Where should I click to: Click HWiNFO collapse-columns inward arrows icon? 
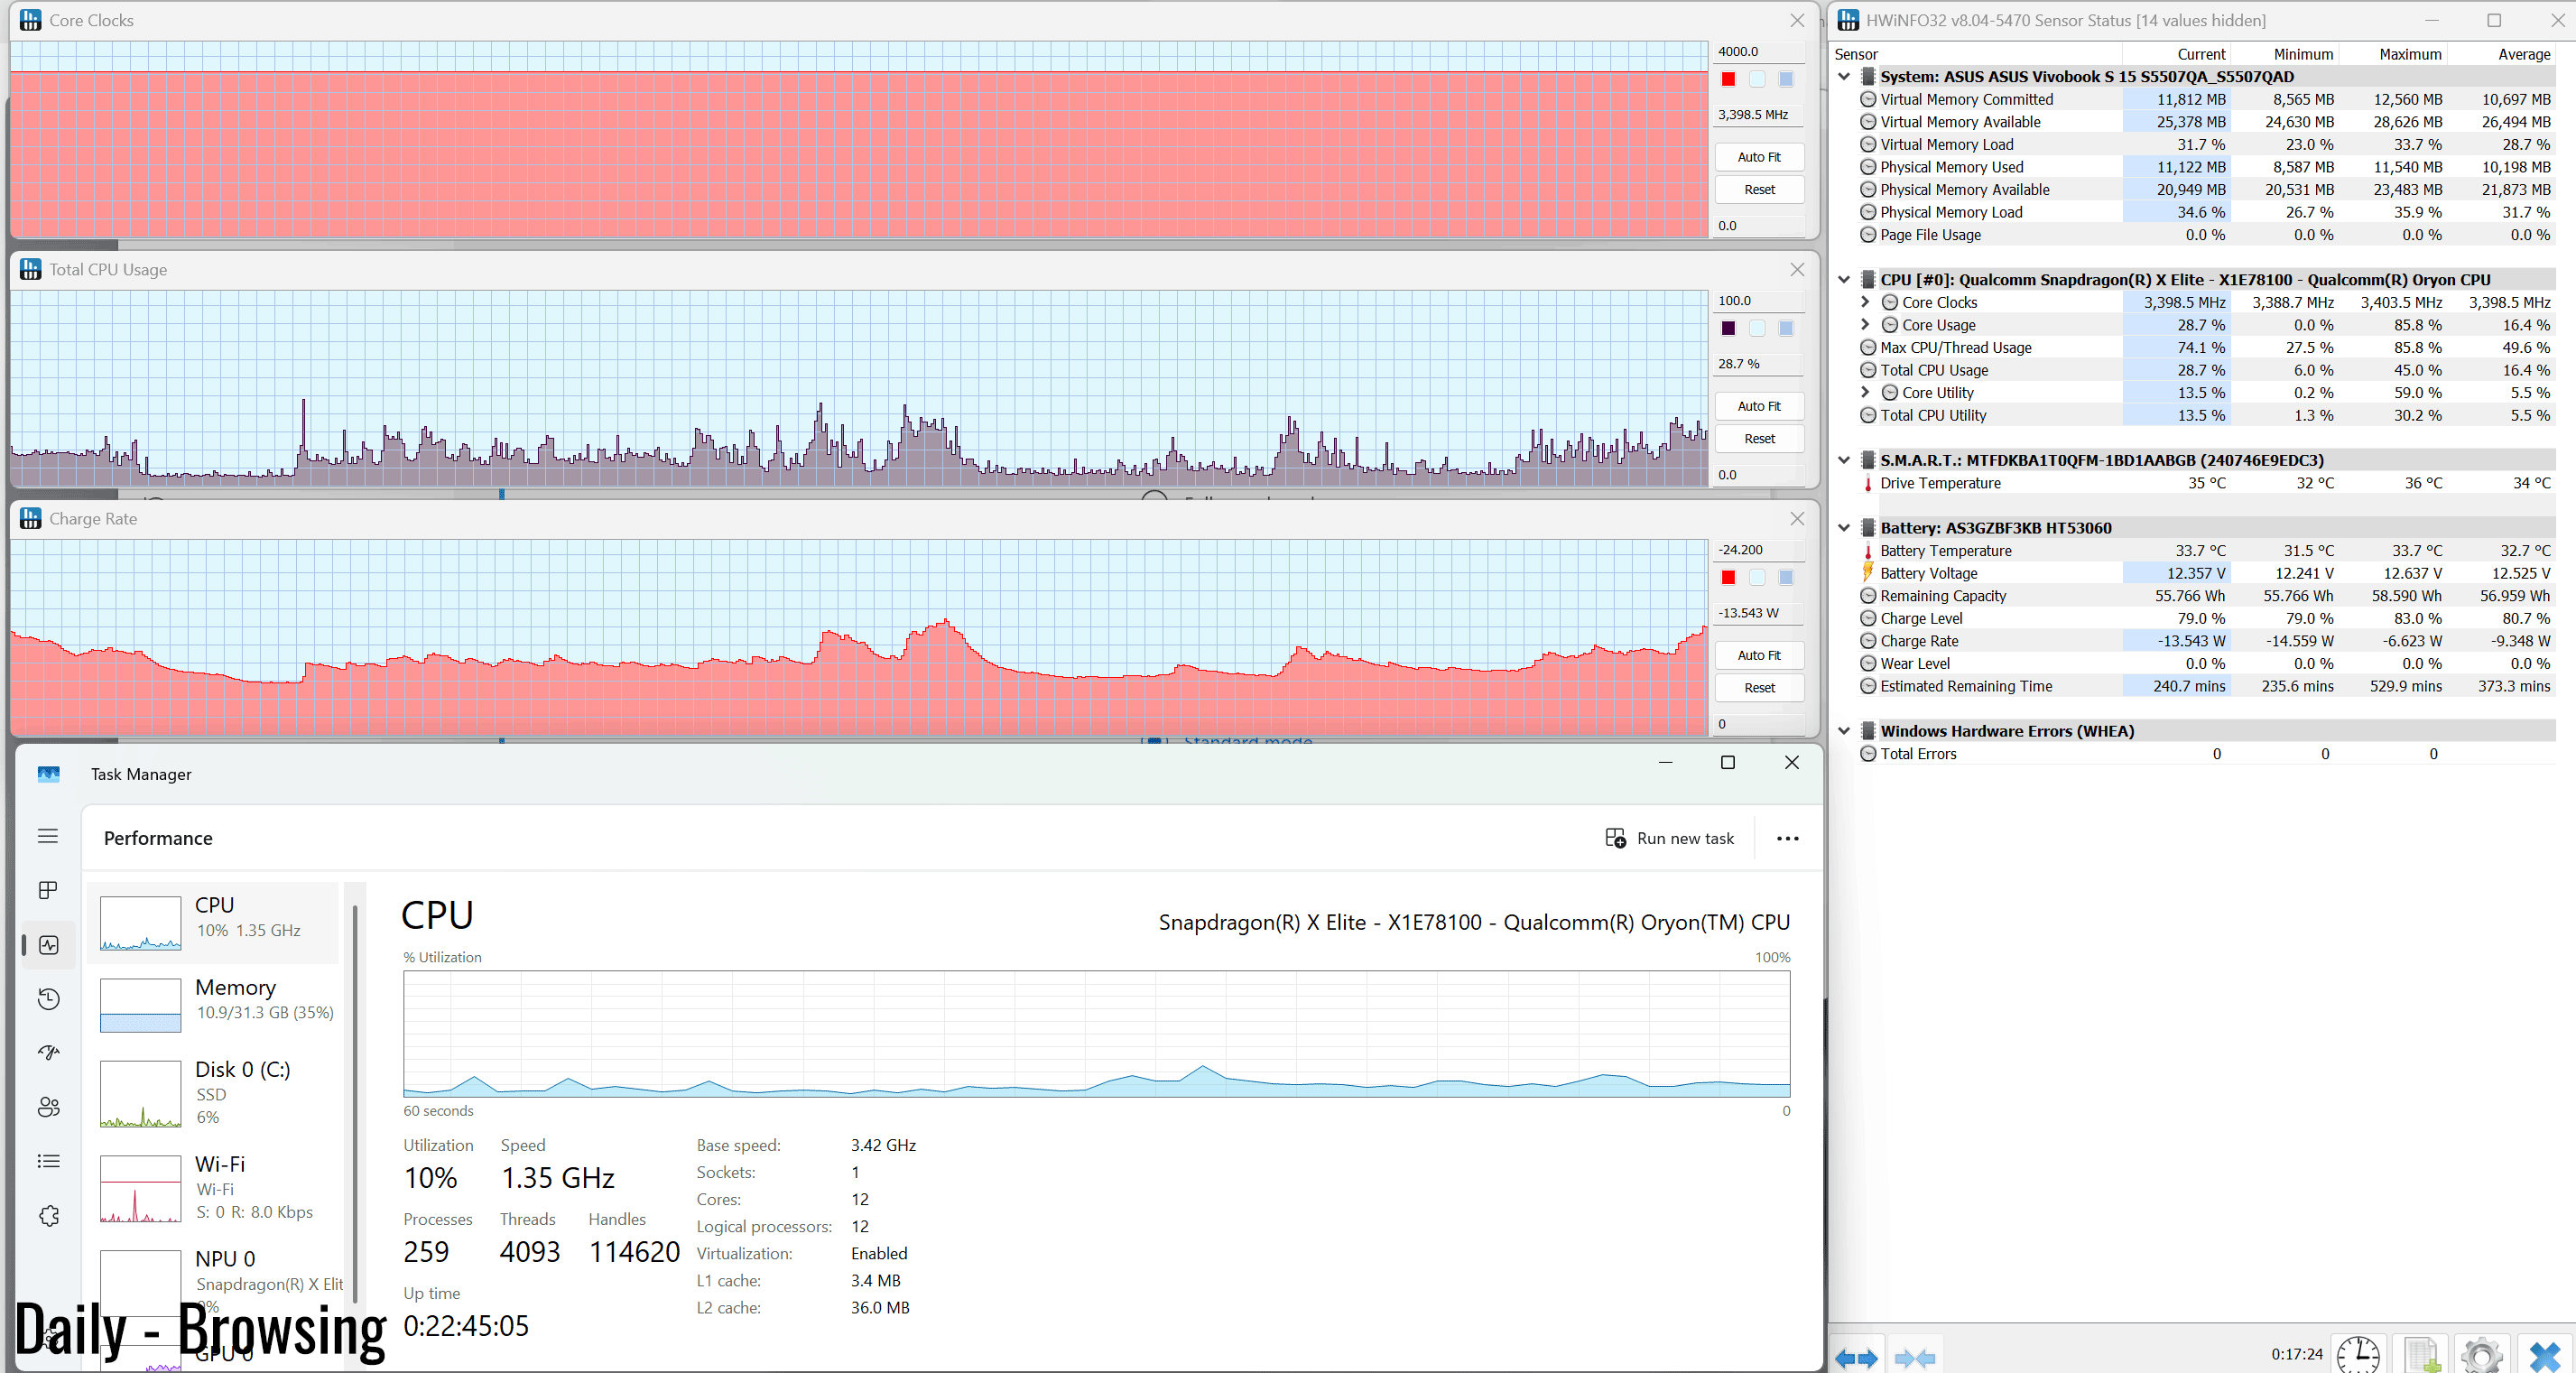click(1914, 1357)
